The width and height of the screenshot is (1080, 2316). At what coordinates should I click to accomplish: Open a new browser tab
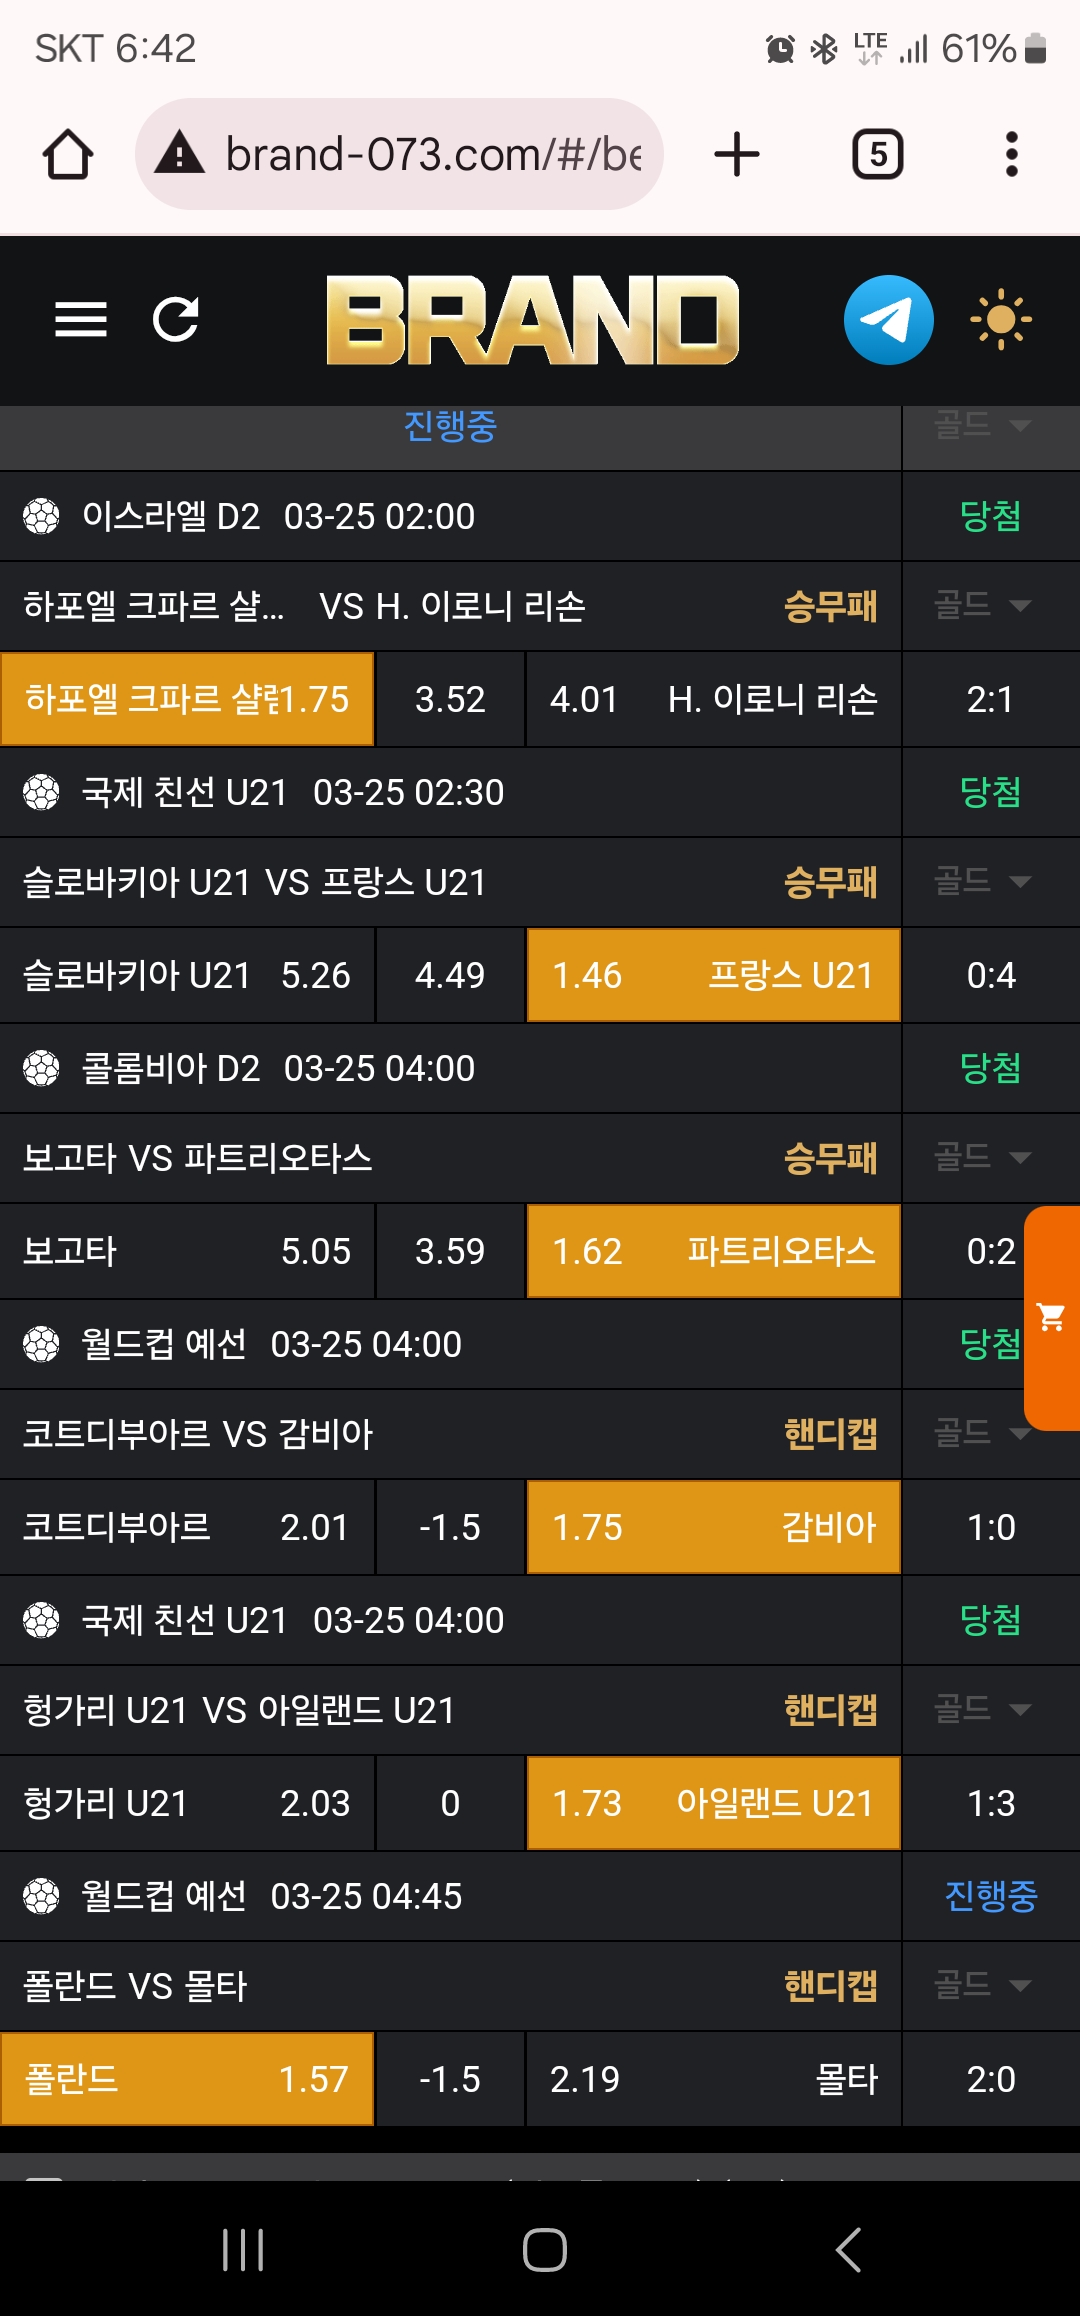click(737, 155)
